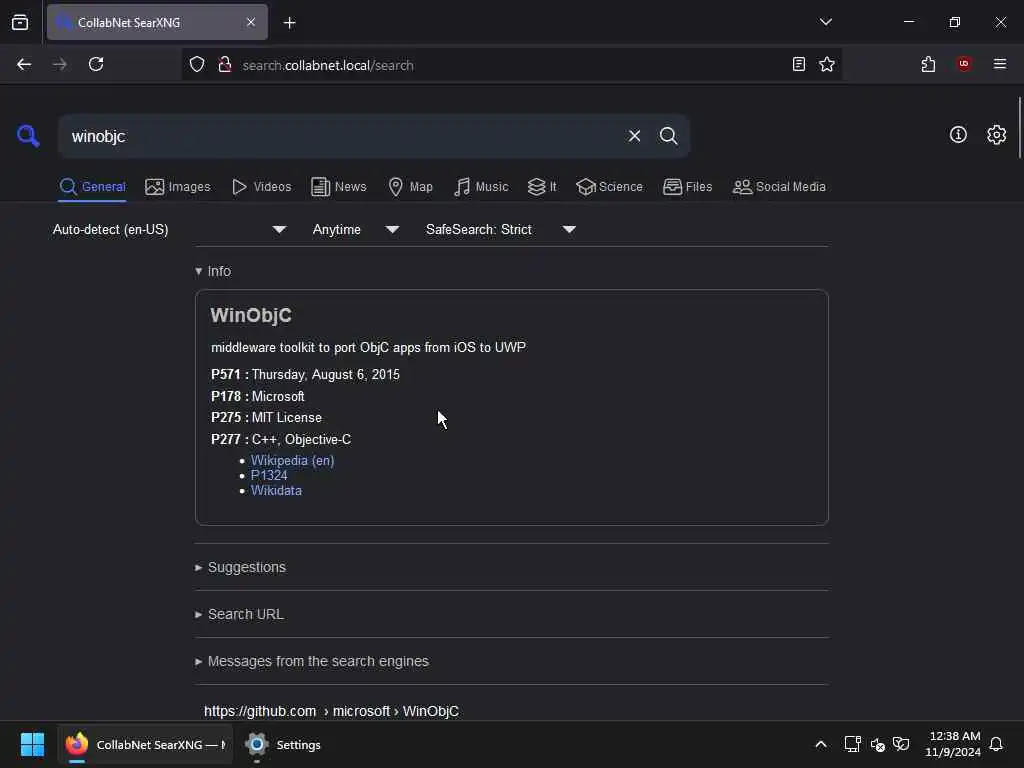1024x768 pixels.
Task: Open Firefox View recent browsing
Action: click(x=20, y=22)
